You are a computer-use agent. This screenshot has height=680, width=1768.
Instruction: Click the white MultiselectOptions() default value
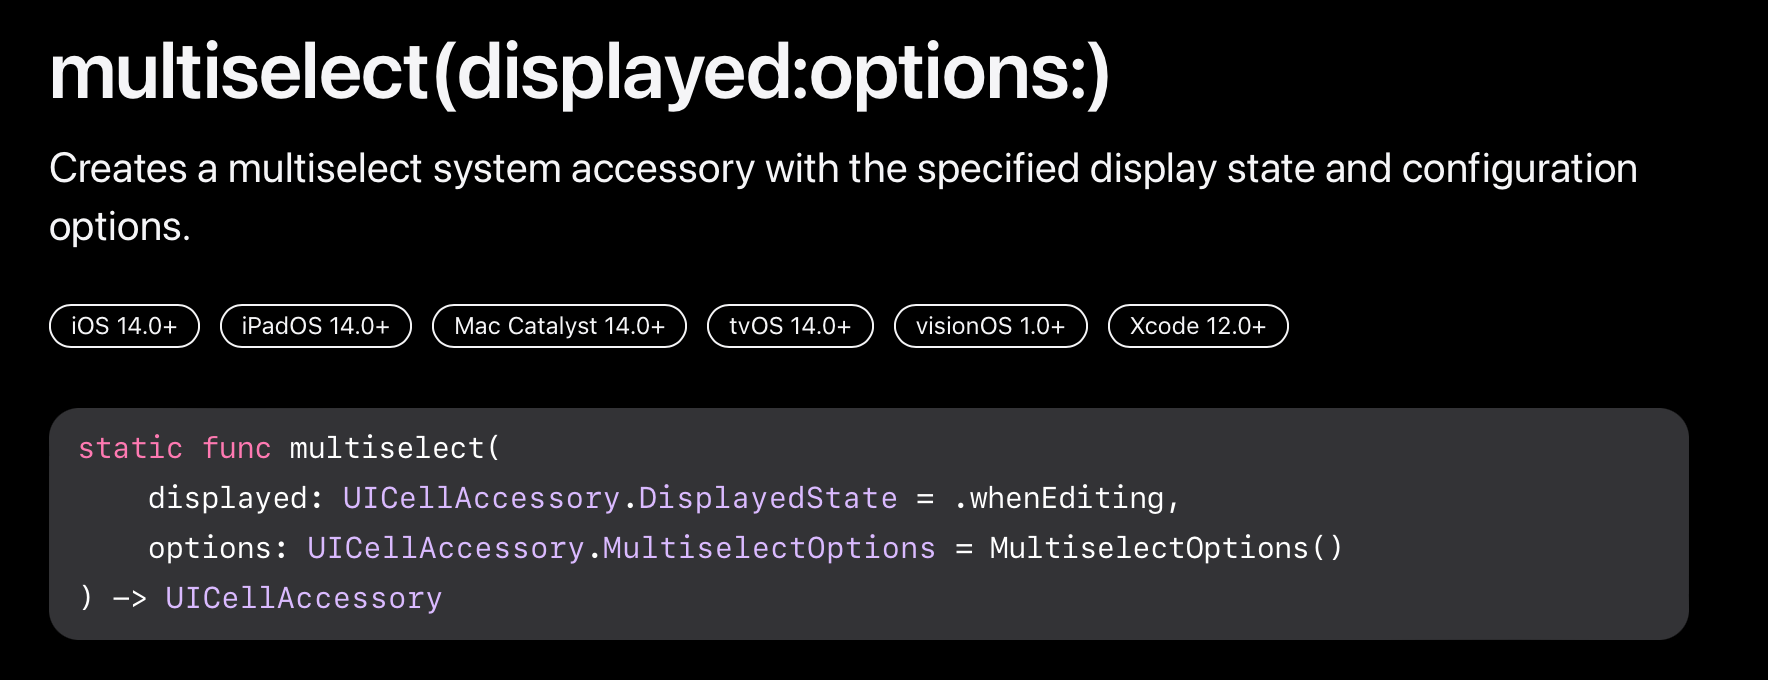[x=1165, y=548]
